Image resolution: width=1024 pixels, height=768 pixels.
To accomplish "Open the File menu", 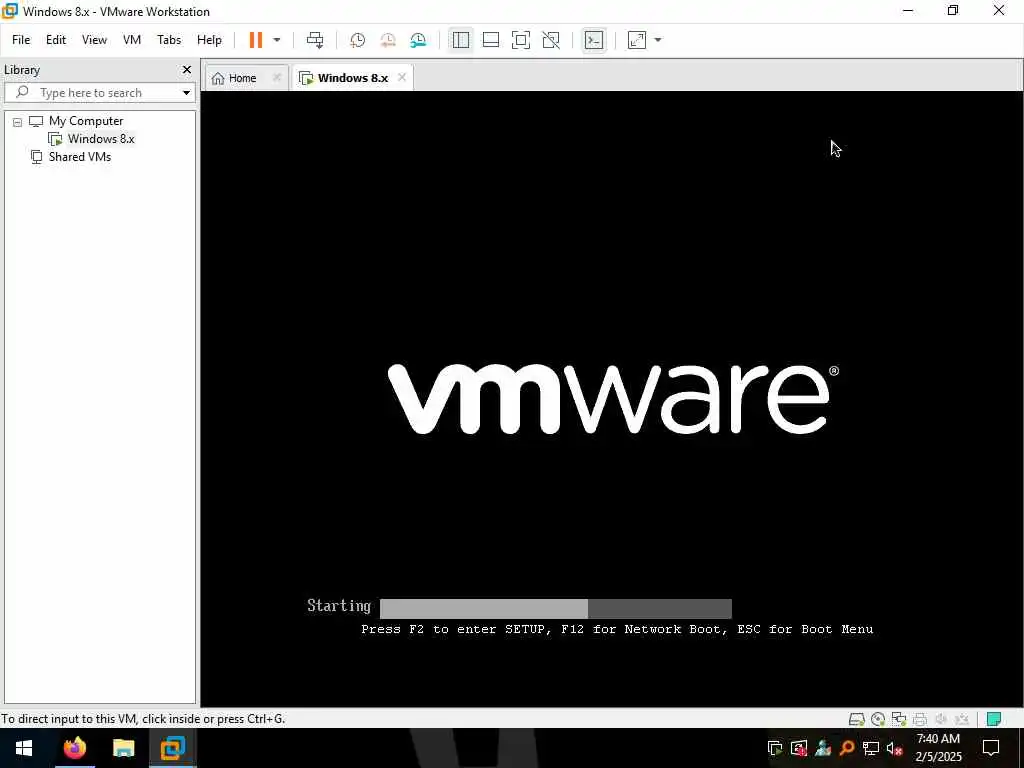I will coord(21,40).
